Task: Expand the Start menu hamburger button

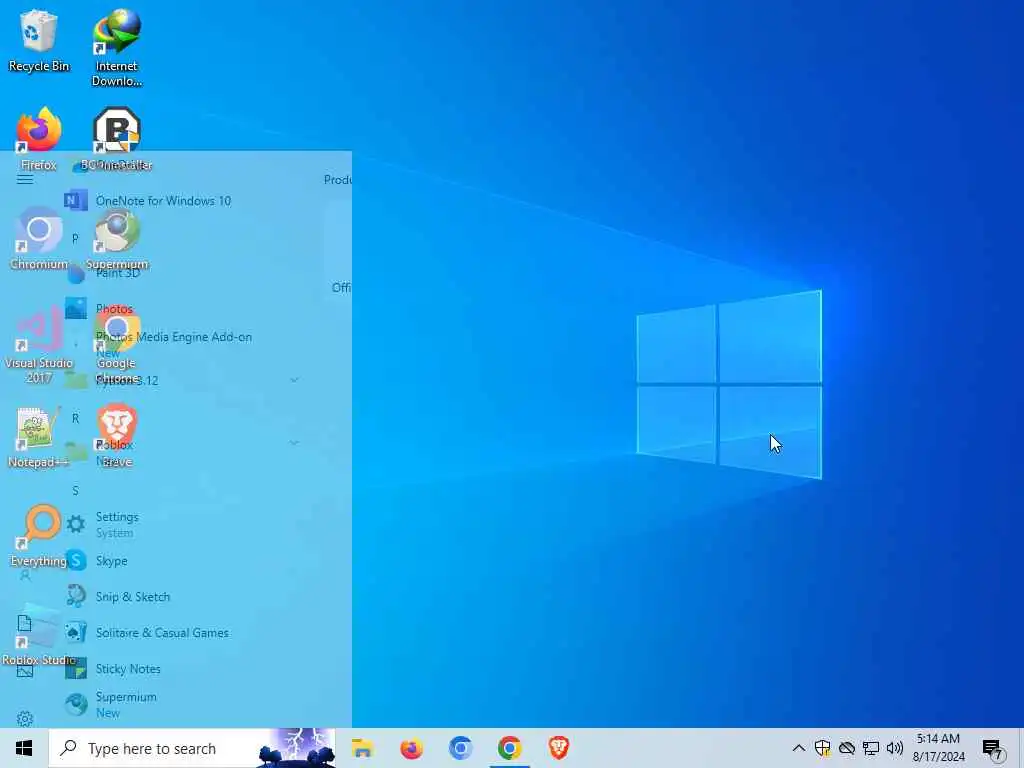Action: tap(25, 179)
